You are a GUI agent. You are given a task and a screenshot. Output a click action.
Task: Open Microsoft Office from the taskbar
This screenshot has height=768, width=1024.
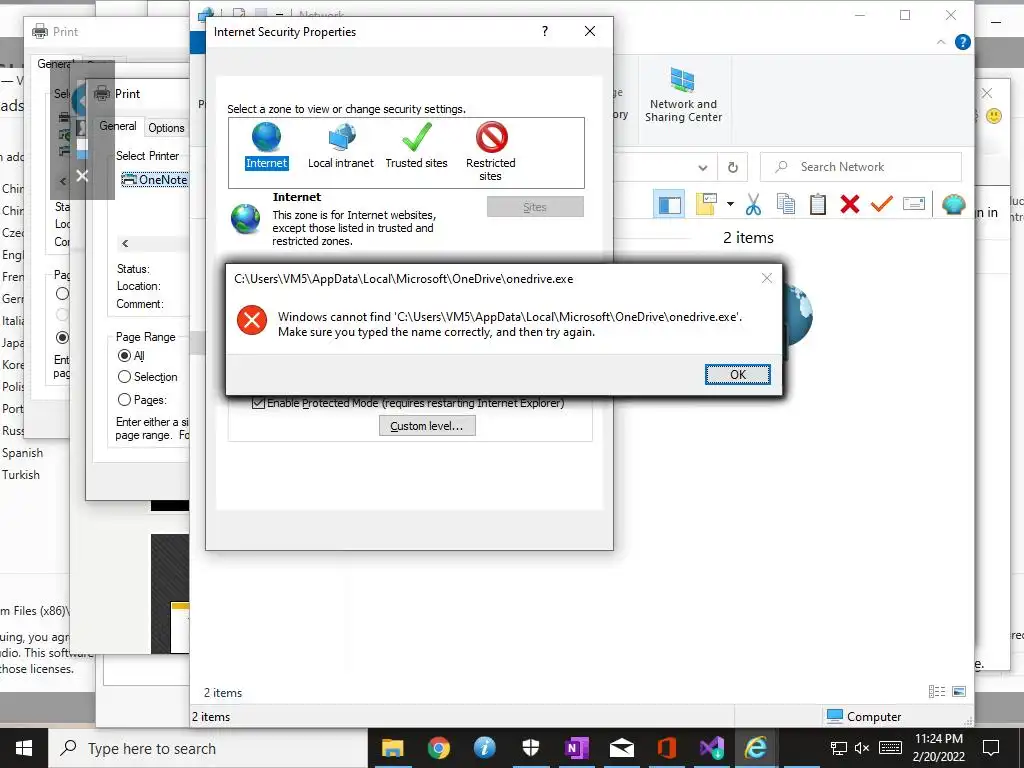(x=667, y=748)
